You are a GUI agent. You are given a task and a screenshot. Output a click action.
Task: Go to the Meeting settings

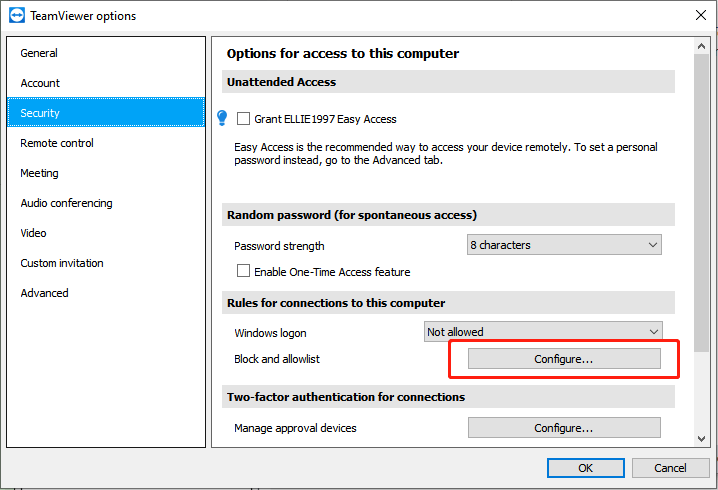[39, 173]
